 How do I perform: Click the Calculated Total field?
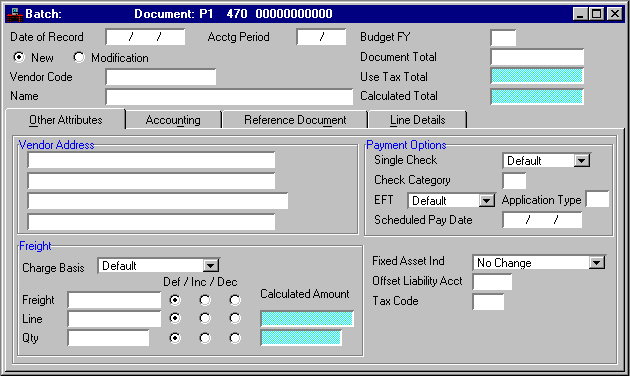click(537, 97)
